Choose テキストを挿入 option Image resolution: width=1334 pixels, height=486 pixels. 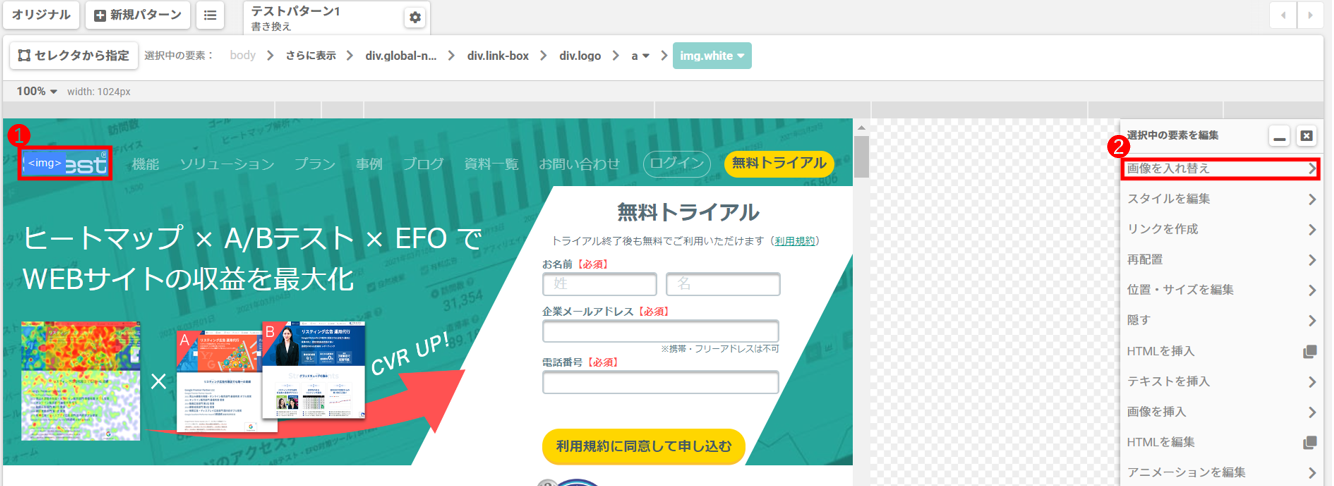pos(1220,381)
